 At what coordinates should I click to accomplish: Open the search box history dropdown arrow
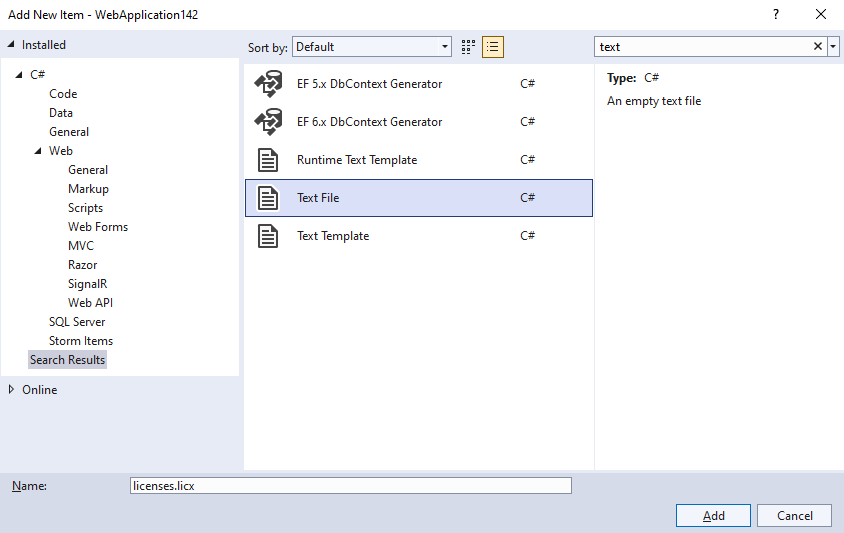click(x=833, y=47)
